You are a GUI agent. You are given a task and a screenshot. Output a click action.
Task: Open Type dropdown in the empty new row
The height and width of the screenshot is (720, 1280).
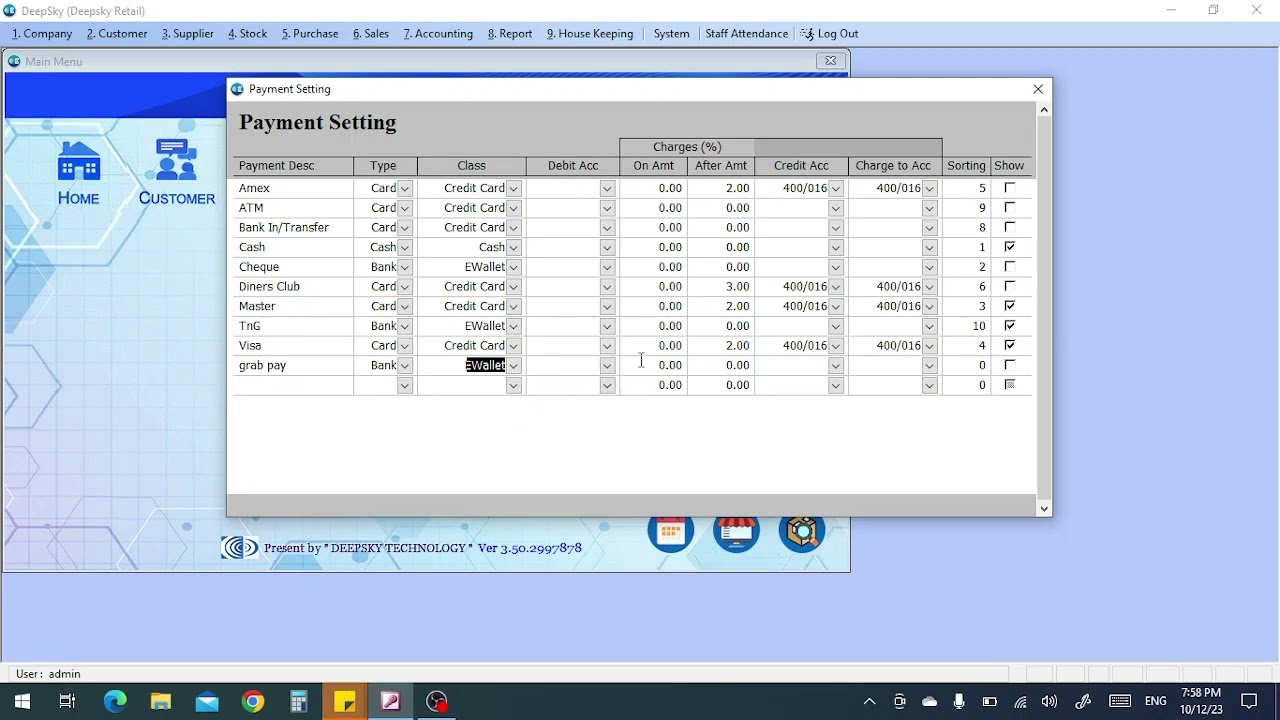tap(405, 385)
